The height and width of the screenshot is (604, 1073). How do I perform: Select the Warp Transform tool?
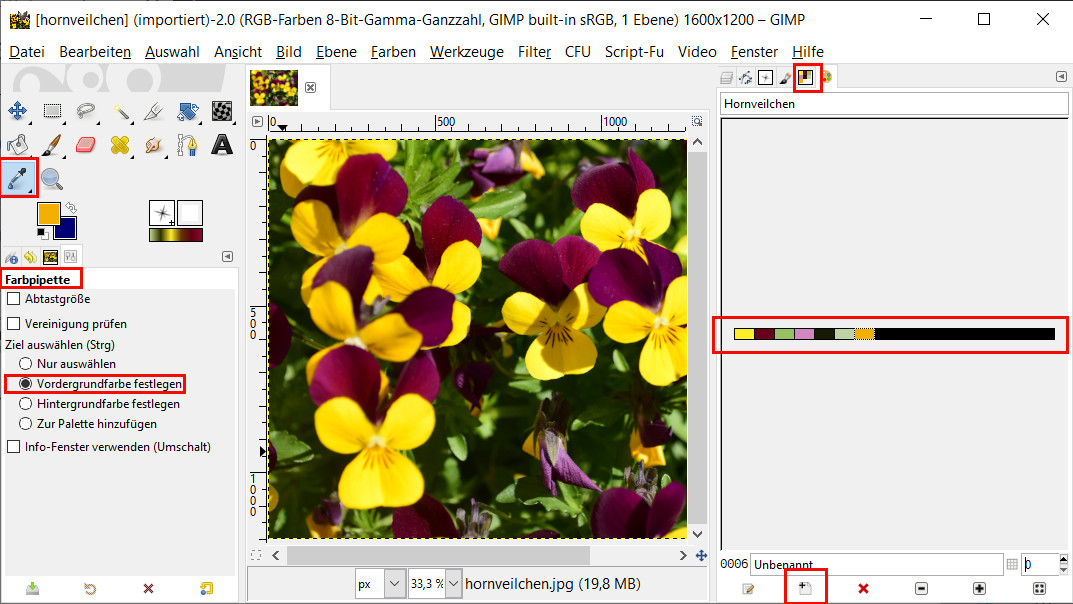point(222,111)
